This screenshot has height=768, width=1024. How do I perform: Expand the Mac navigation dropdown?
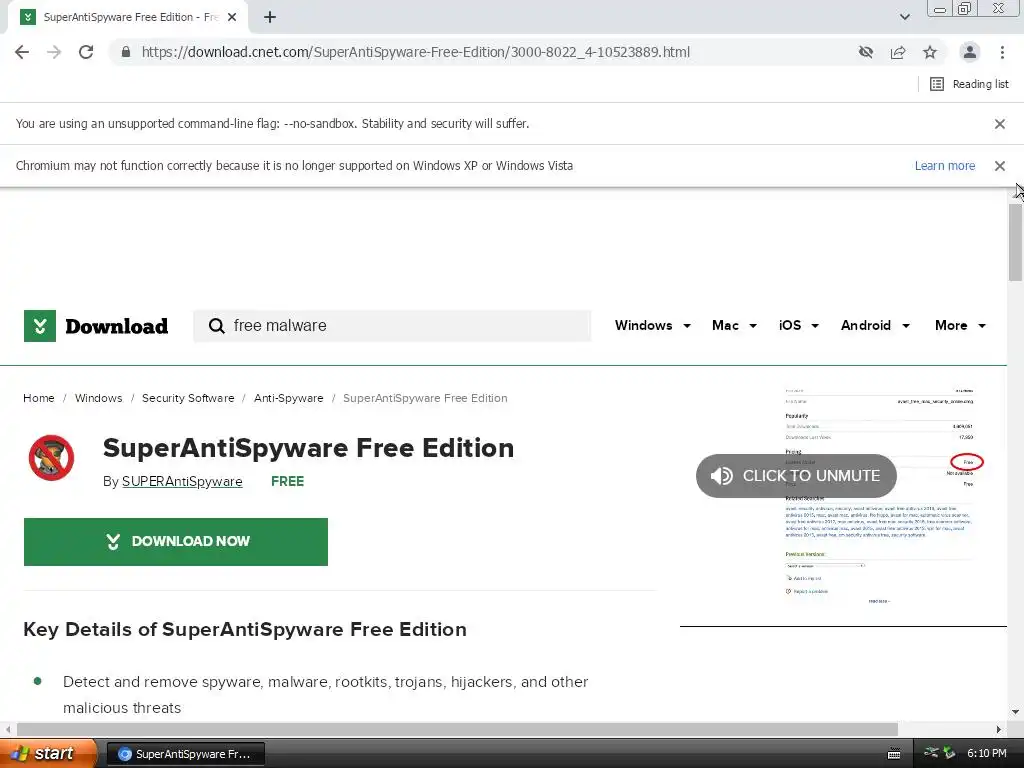point(734,326)
